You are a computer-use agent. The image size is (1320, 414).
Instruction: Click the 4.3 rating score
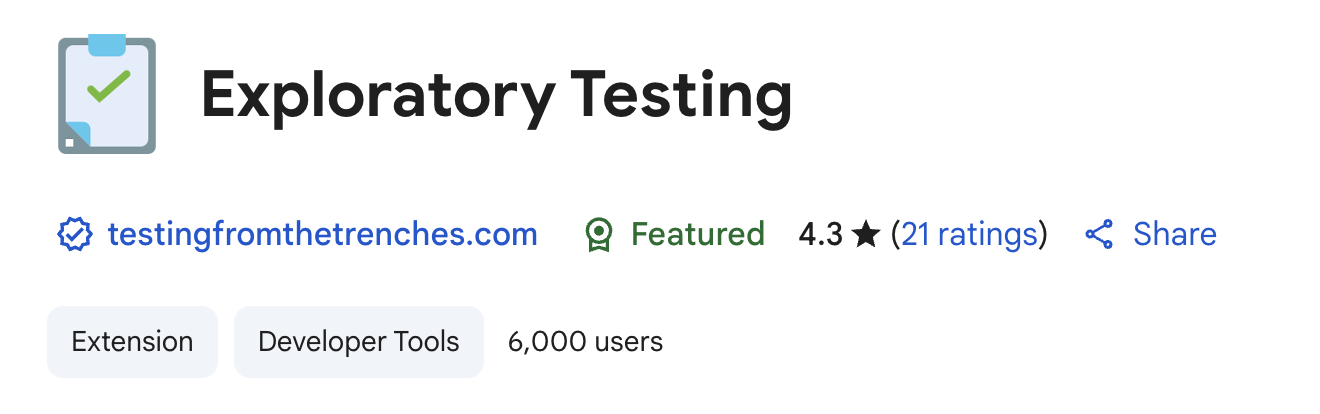[820, 235]
